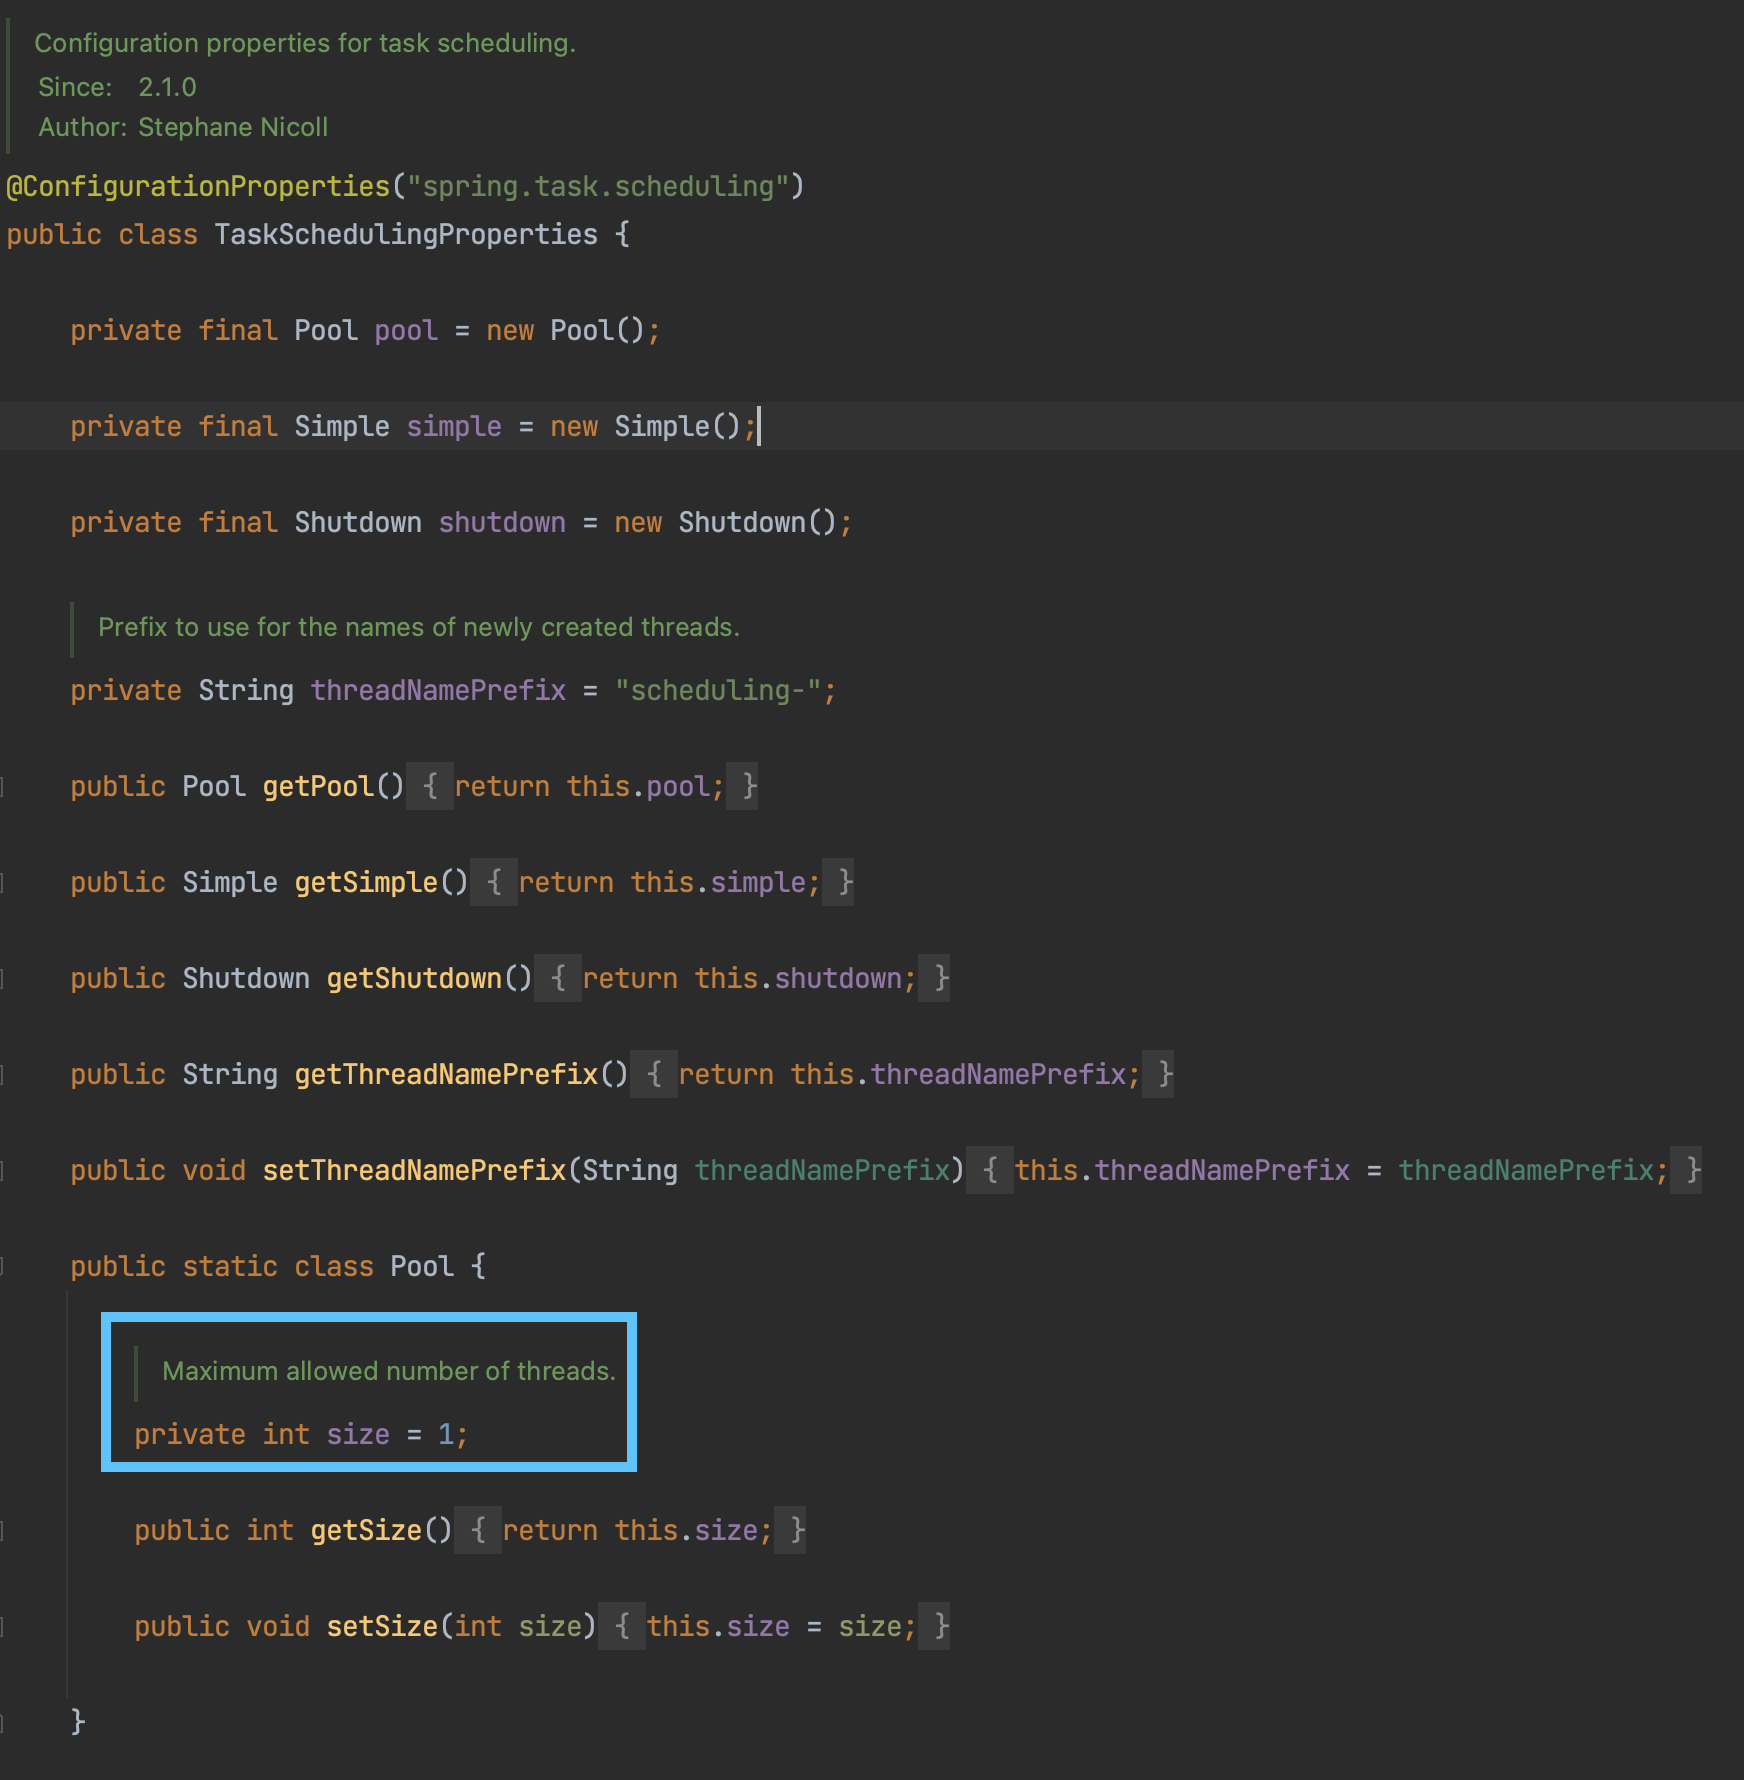Image resolution: width=1744 pixels, height=1780 pixels.
Task: Click the @ConfigurationProperties annotation
Action: point(198,186)
